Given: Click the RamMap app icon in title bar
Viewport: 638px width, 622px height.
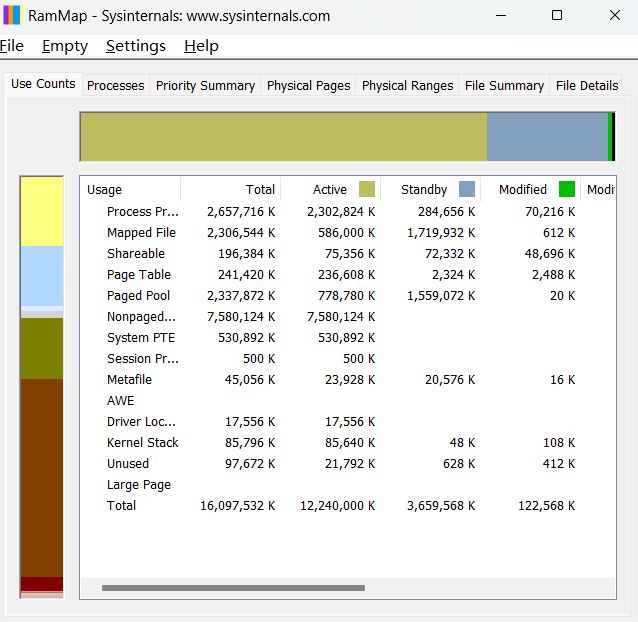Looking at the screenshot, I should pos(12,15).
